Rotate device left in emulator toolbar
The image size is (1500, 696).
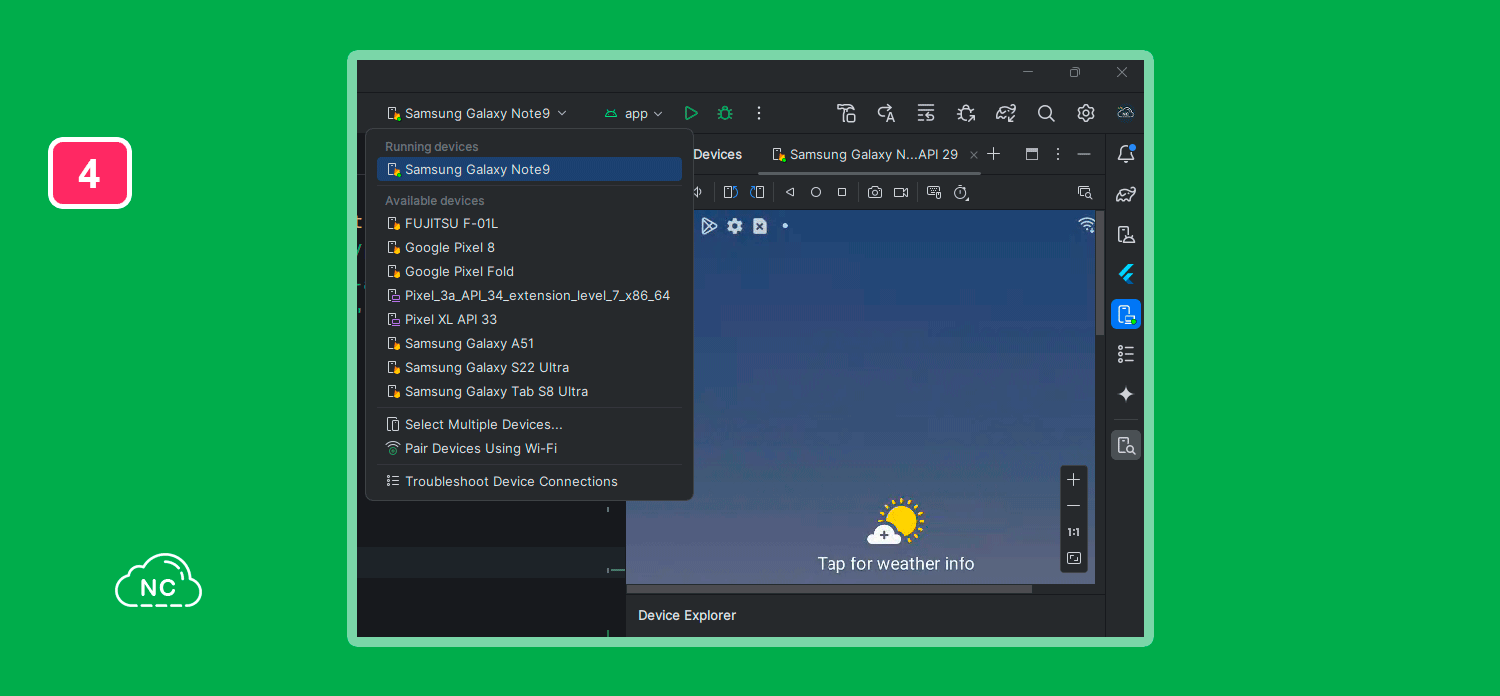[x=731, y=192]
